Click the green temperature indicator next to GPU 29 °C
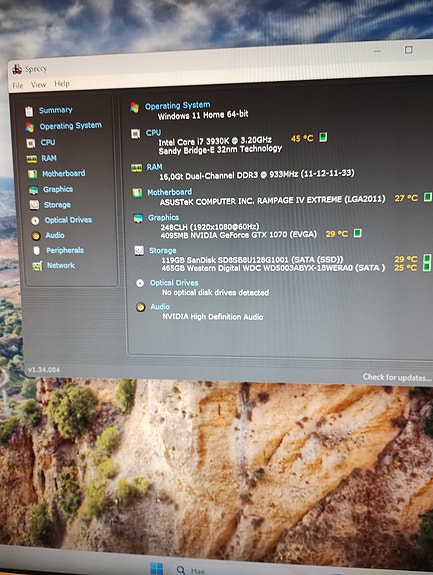433x575 pixels. point(357,233)
